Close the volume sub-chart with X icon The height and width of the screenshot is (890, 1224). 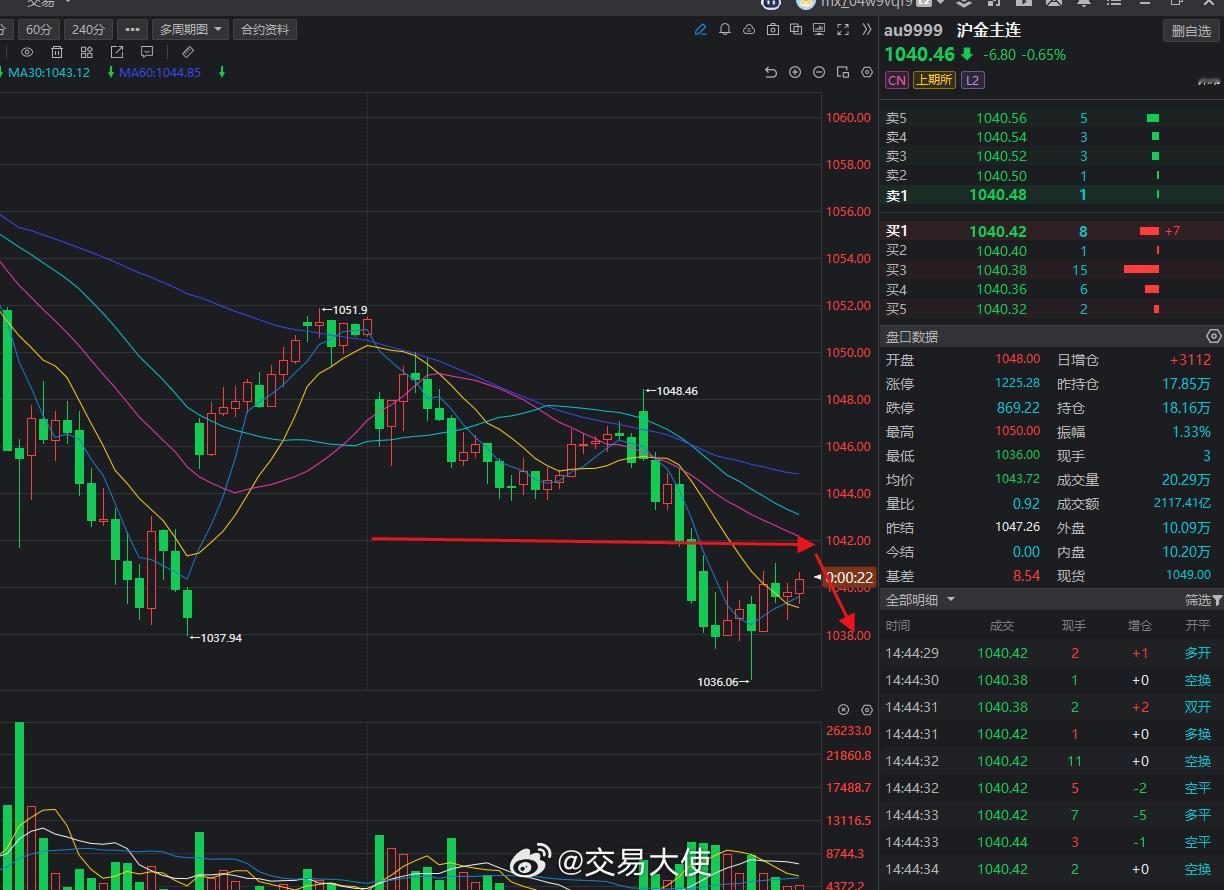[x=843, y=709]
